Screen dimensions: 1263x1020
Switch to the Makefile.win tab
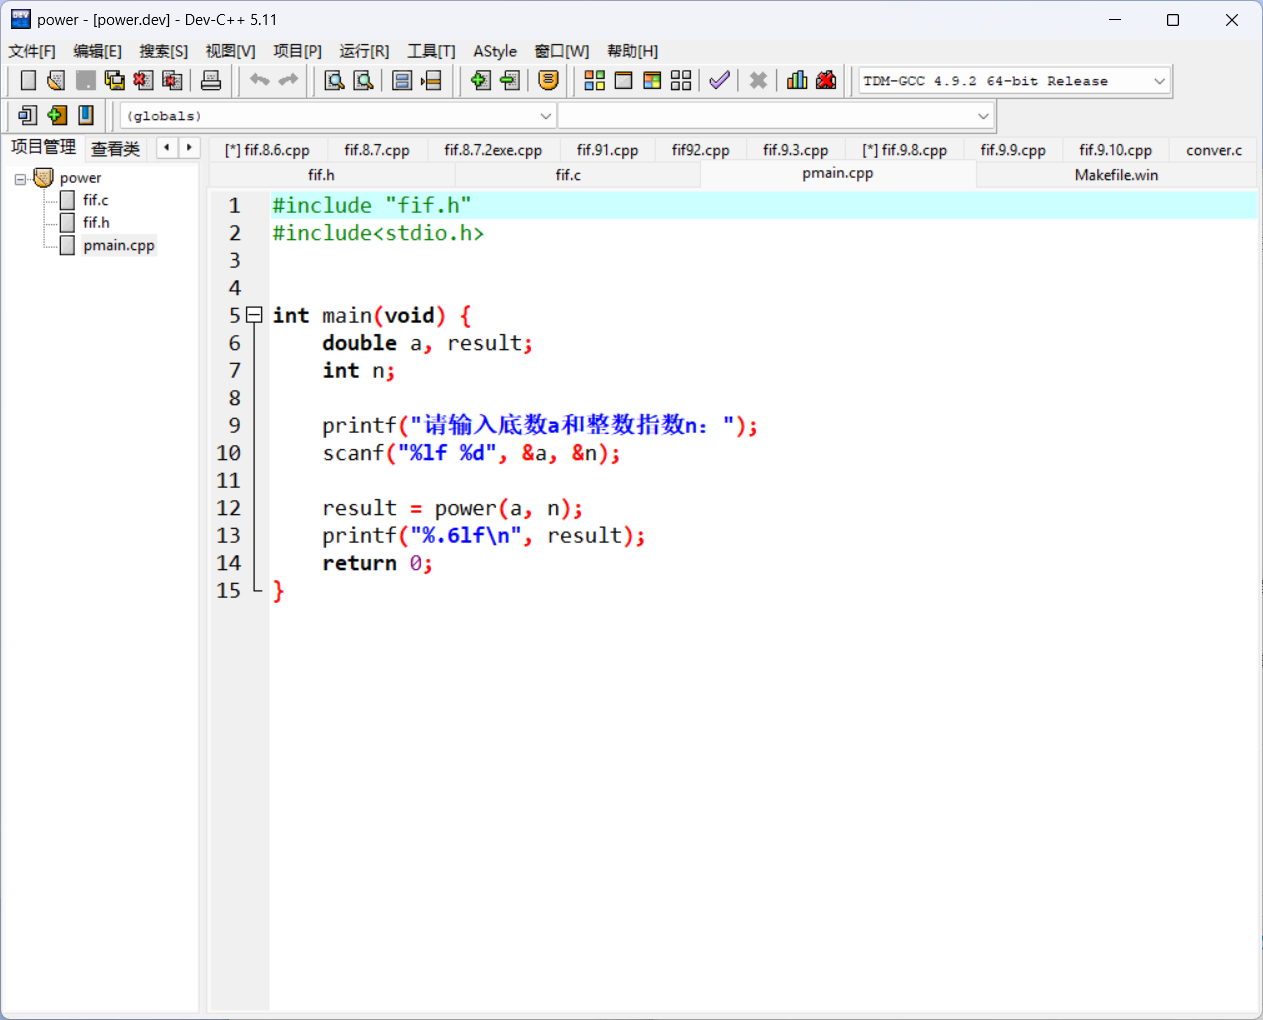click(x=1116, y=175)
